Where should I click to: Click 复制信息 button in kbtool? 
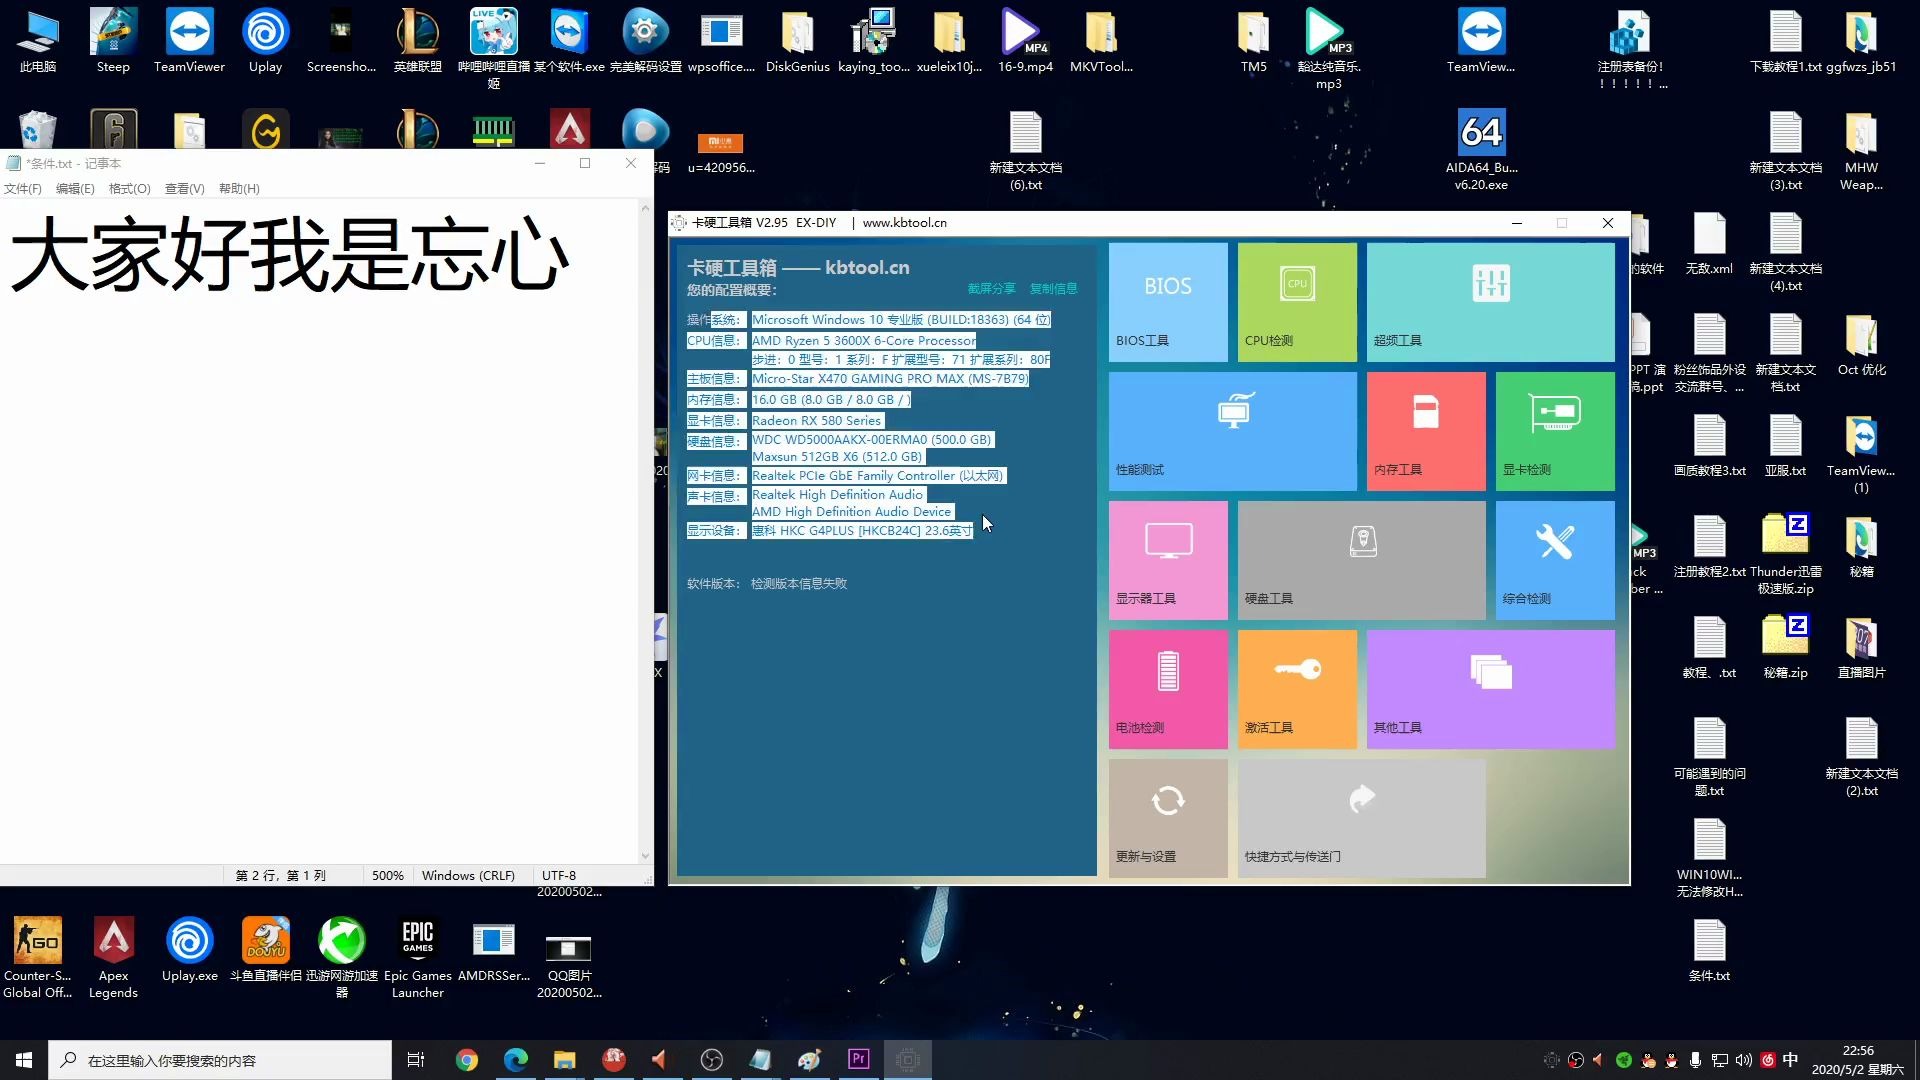pos(1054,289)
